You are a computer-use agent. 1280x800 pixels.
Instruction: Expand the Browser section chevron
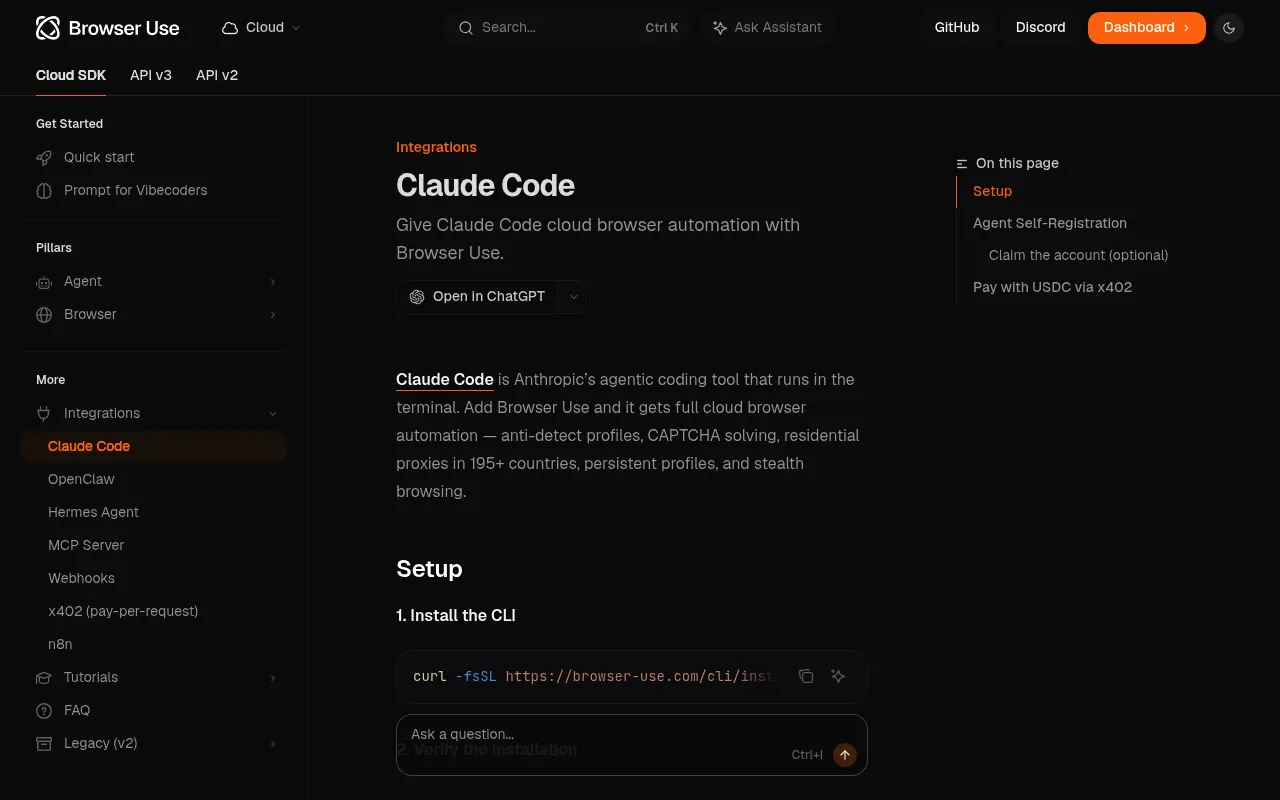(273, 315)
